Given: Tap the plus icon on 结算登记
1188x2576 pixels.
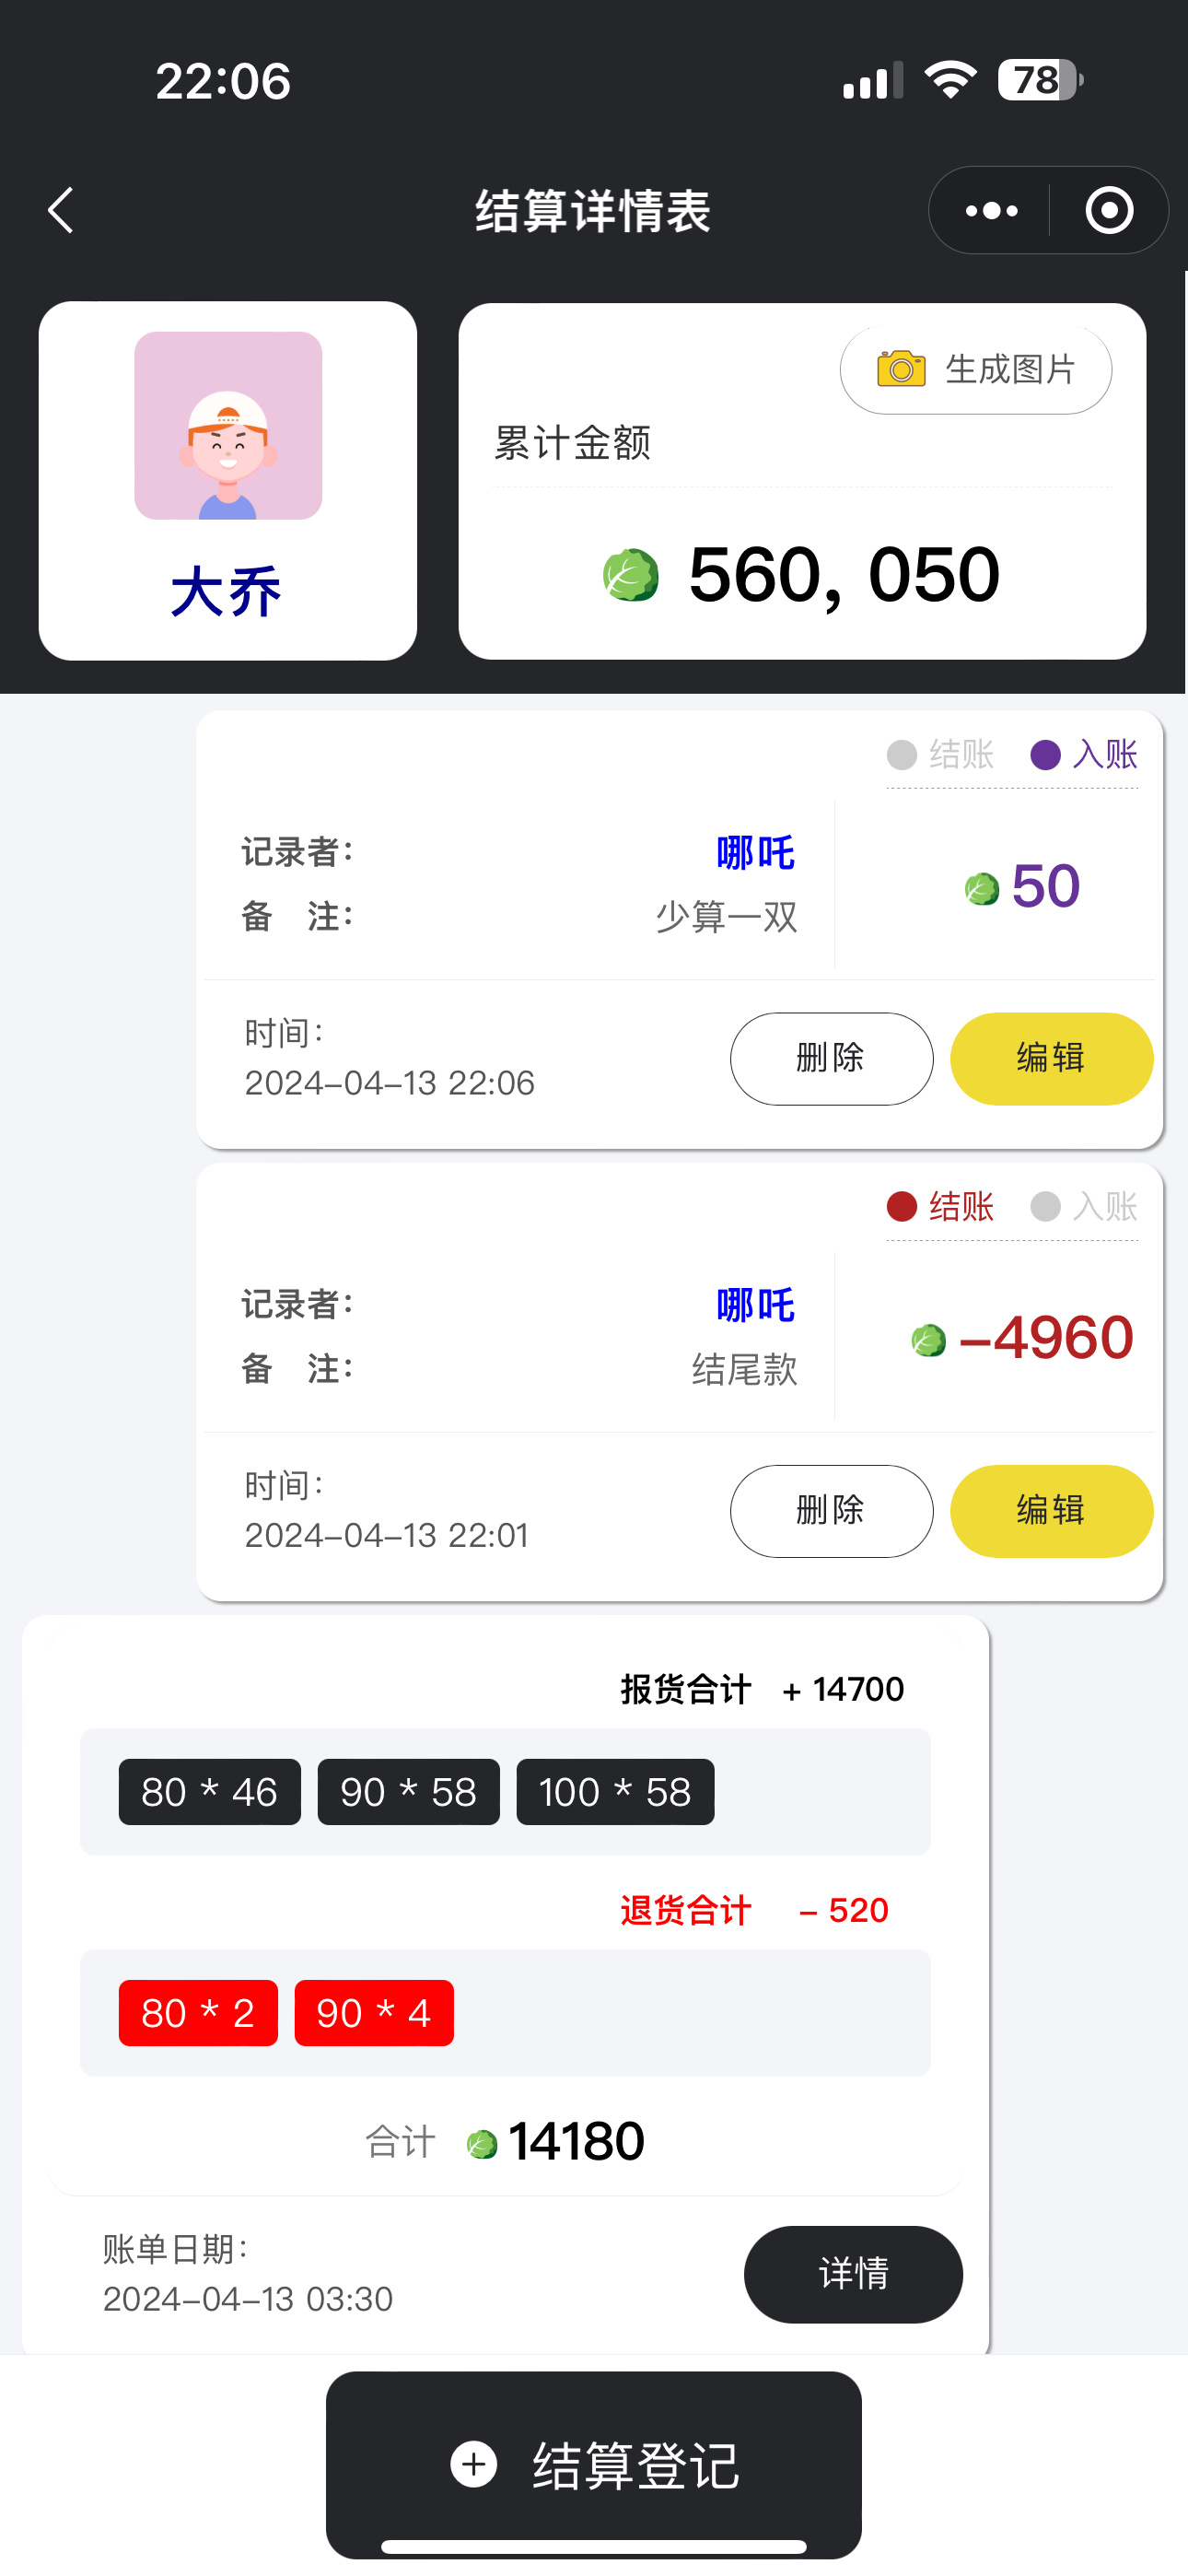Looking at the screenshot, I should click(x=474, y=2464).
